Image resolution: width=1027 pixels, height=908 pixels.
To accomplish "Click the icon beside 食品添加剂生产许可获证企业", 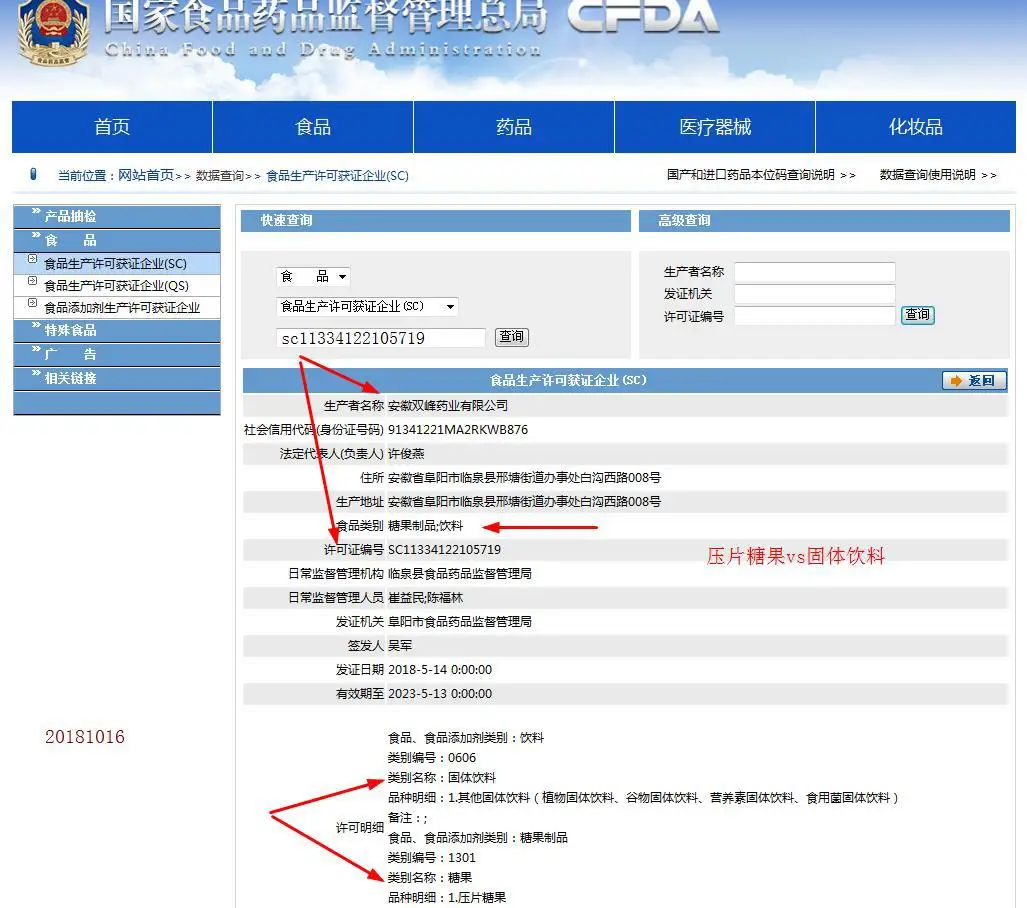I will point(32,303).
